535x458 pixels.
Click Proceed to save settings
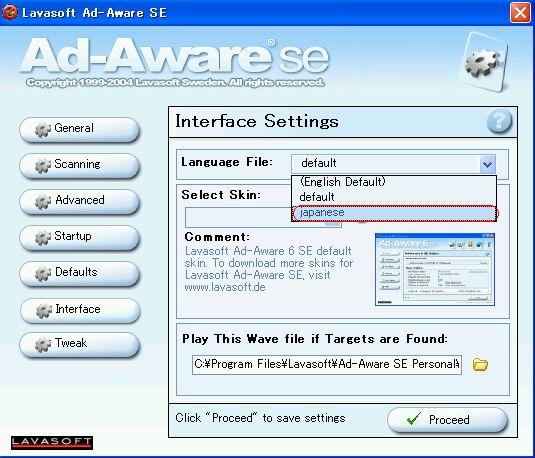447,419
